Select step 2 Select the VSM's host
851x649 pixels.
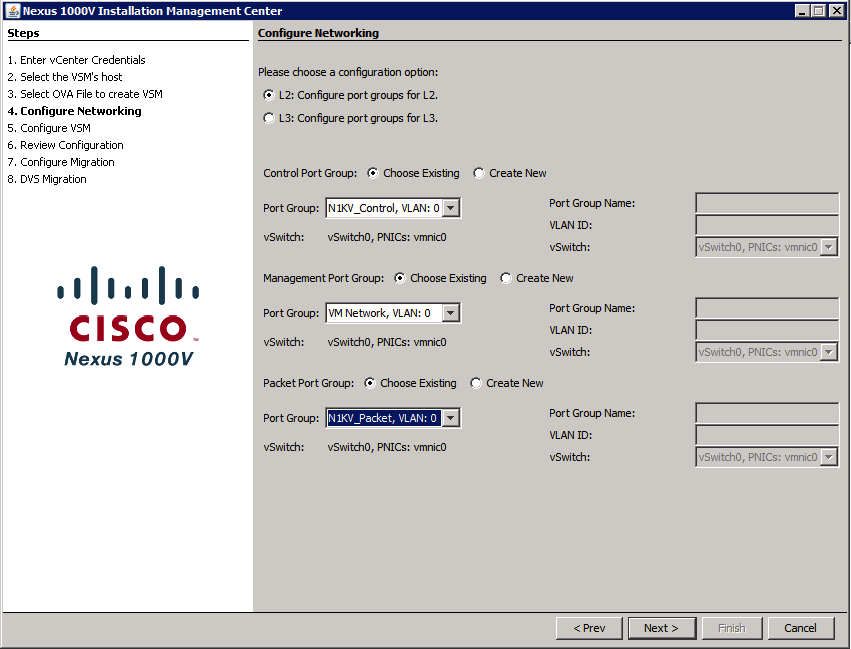(x=65, y=77)
